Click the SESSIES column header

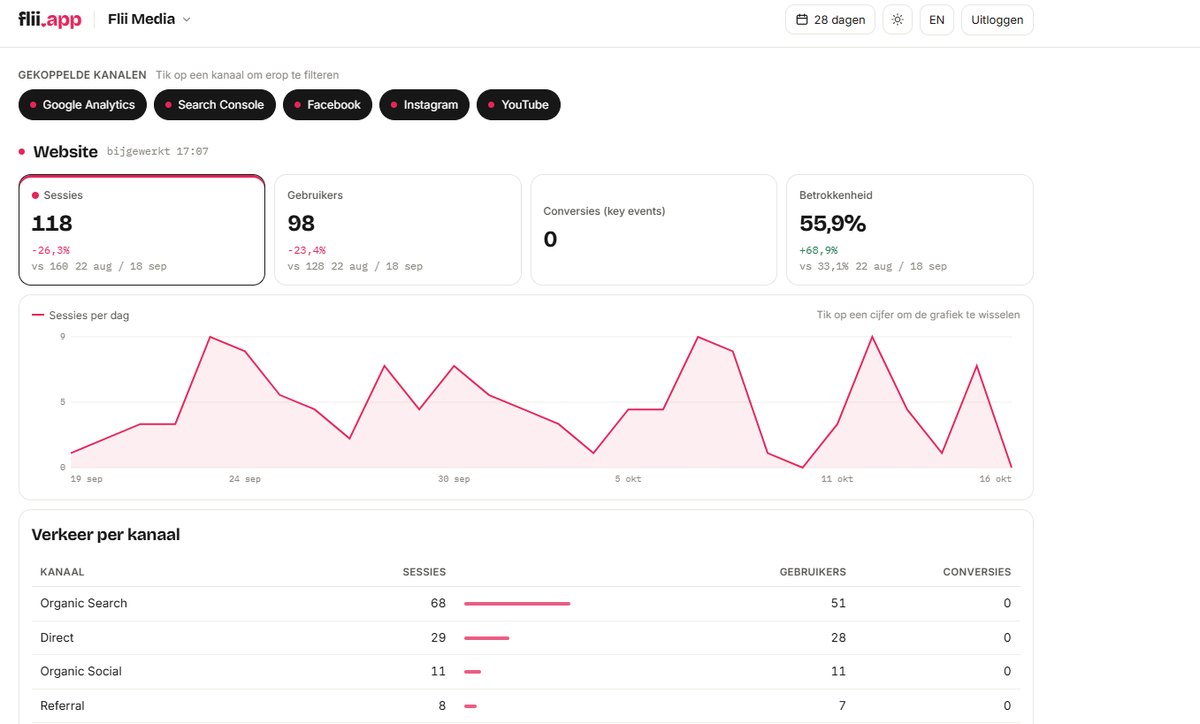click(424, 572)
